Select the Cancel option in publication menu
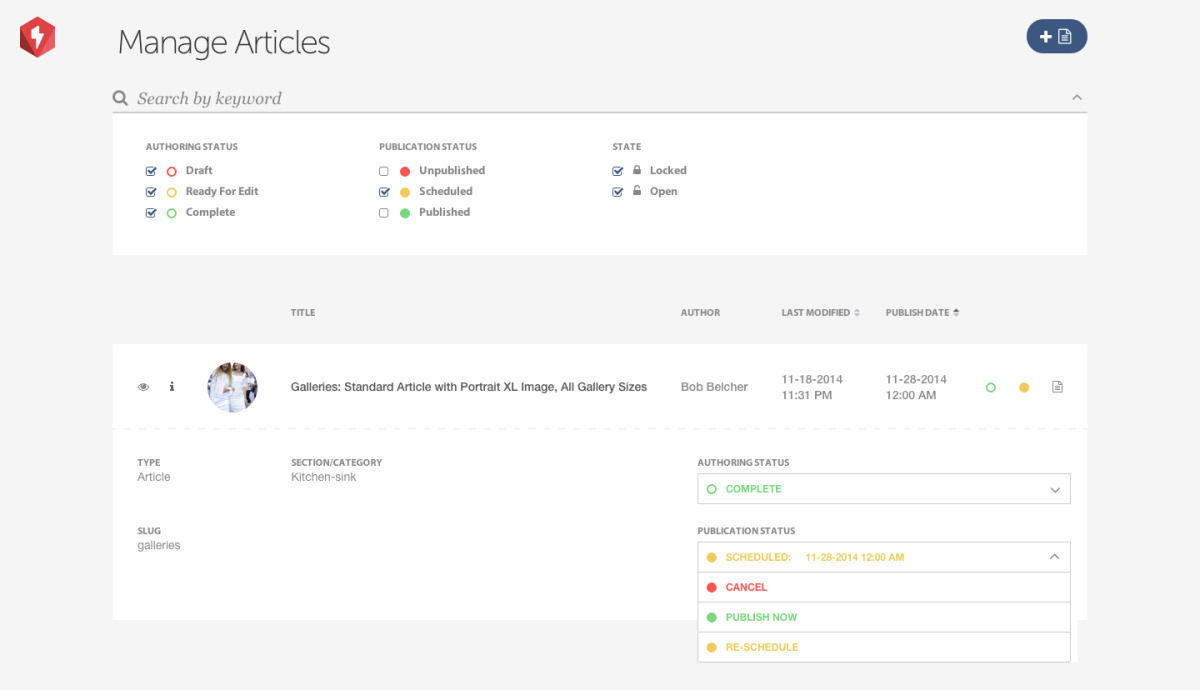The image size is (1200, 690). tap(746, 587)
